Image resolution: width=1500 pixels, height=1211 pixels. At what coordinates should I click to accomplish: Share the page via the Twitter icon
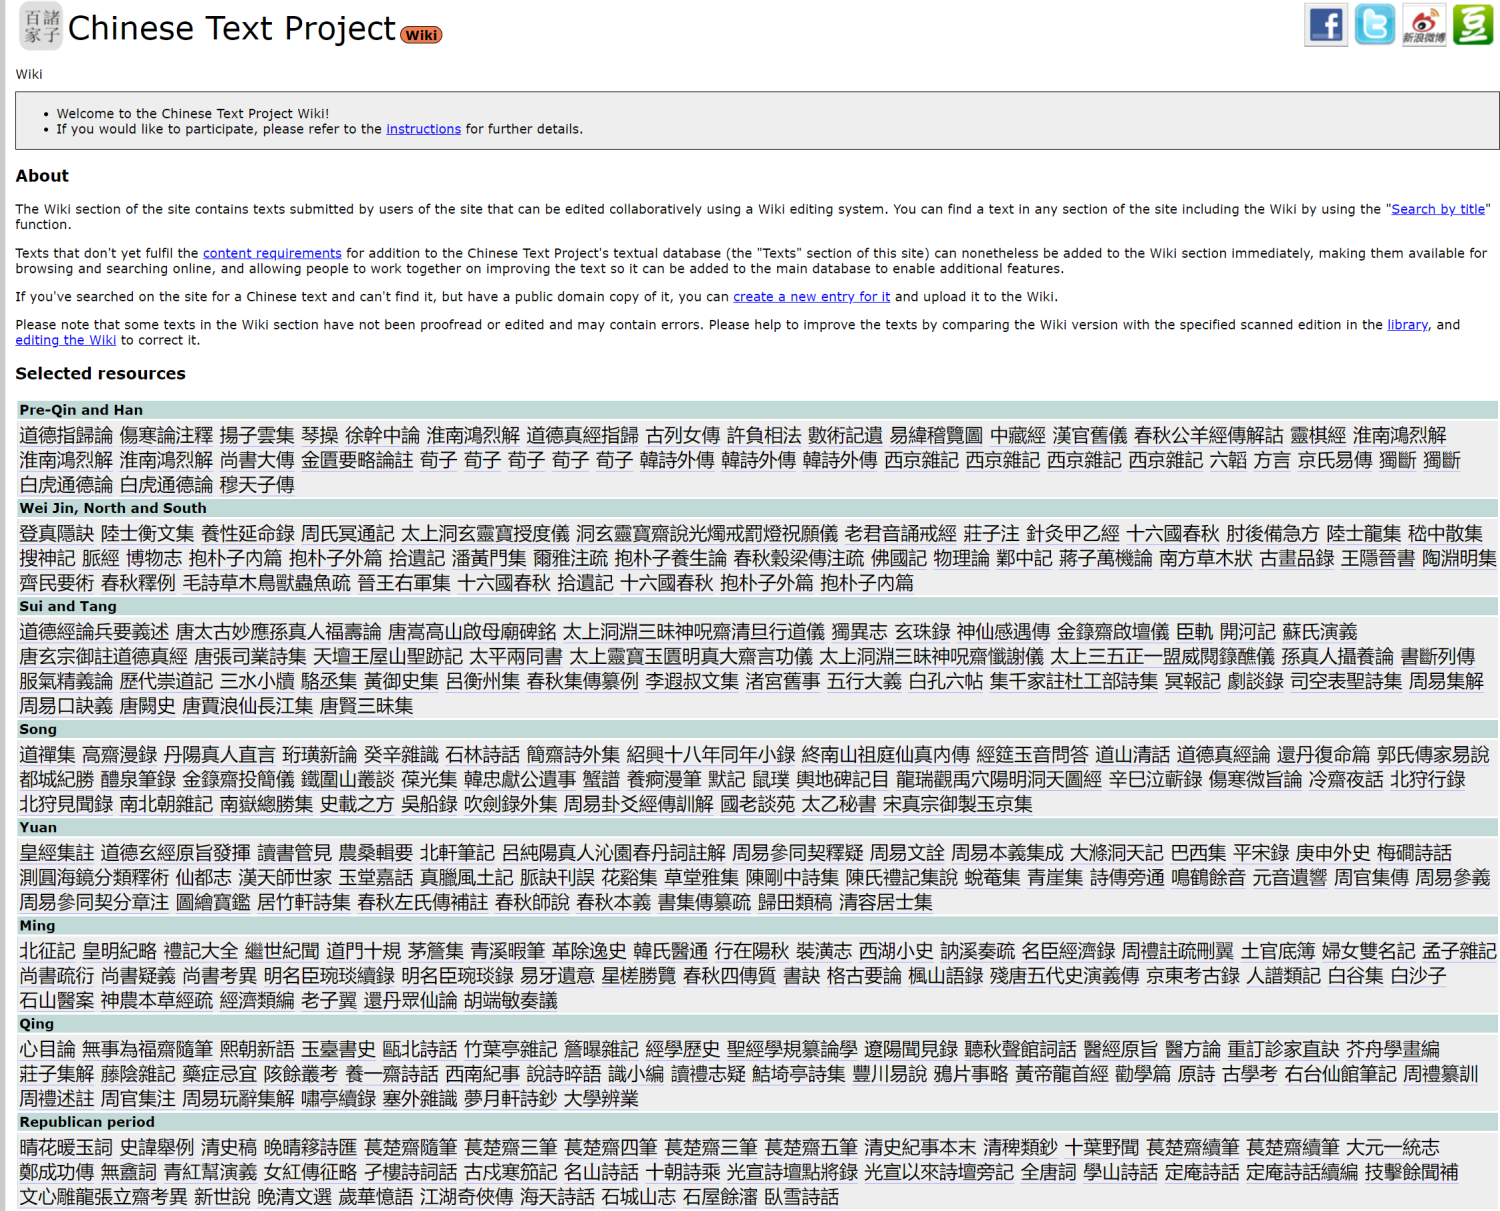tap(1374, 25)
